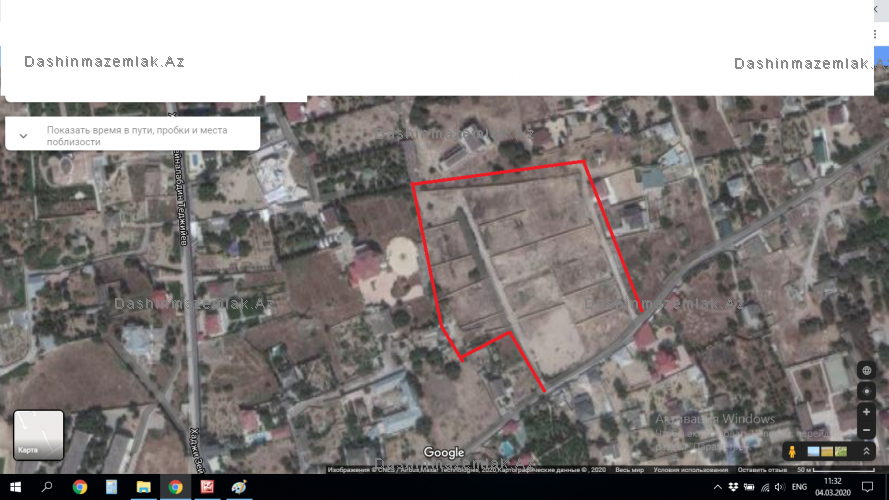Open the first photo thumbnail in imagery strip
The image size is (889, 500).
pos(813,452)
